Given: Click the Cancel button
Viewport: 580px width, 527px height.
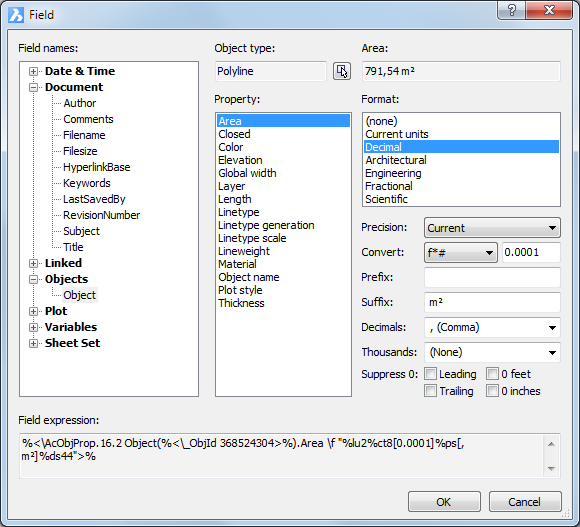Looking at the screenshot, I should 525,502.
